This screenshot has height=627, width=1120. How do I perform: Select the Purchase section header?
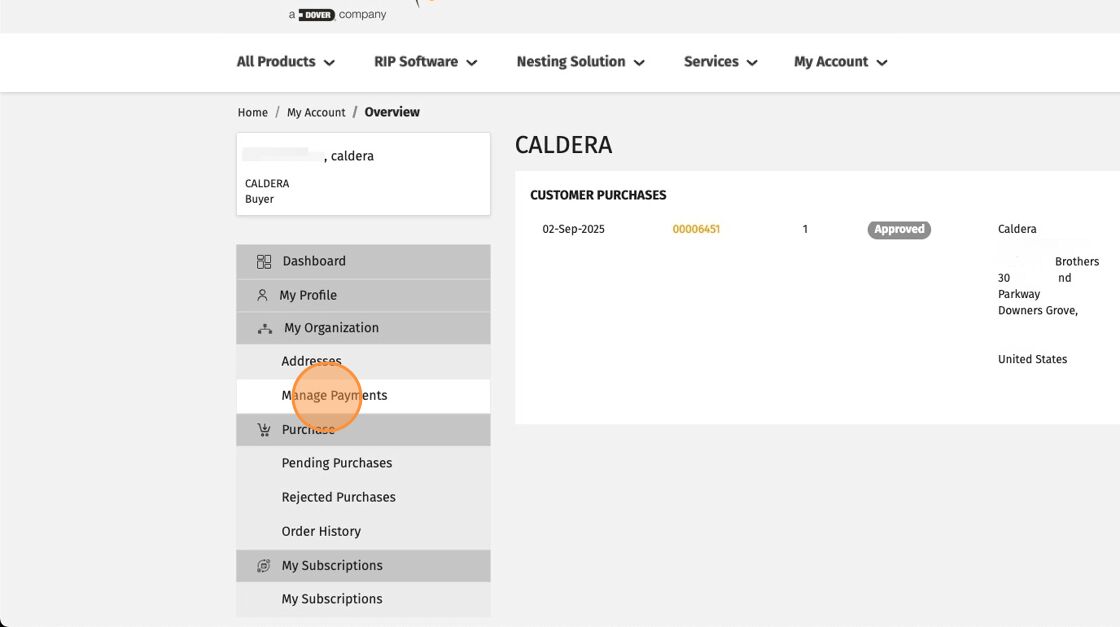coord(363,429)
